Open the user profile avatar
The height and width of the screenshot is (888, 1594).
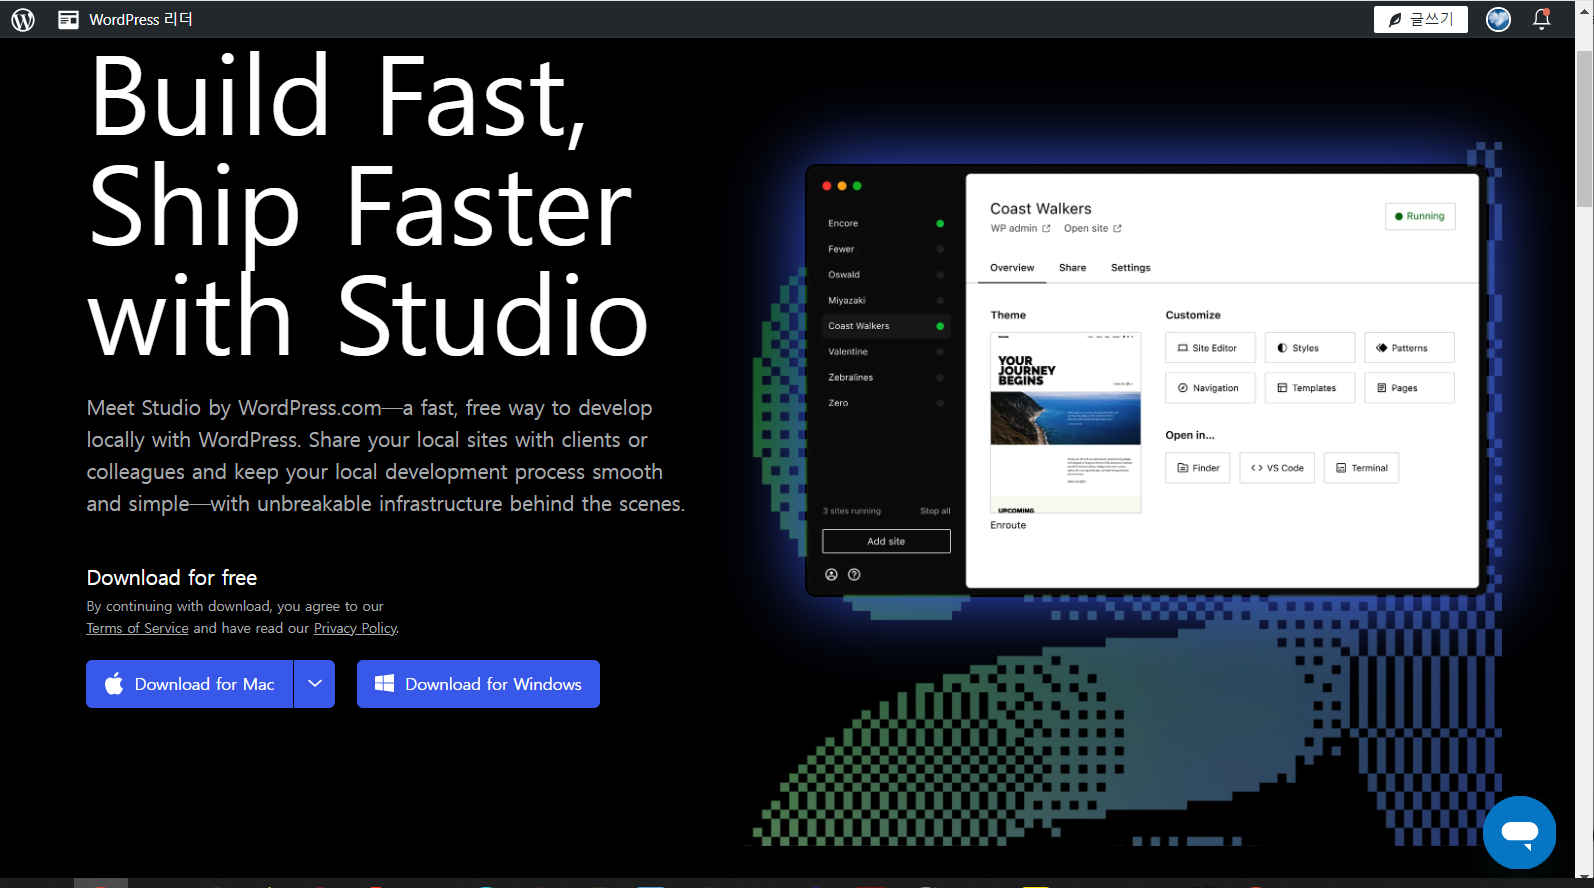(x=1498, y=19)
